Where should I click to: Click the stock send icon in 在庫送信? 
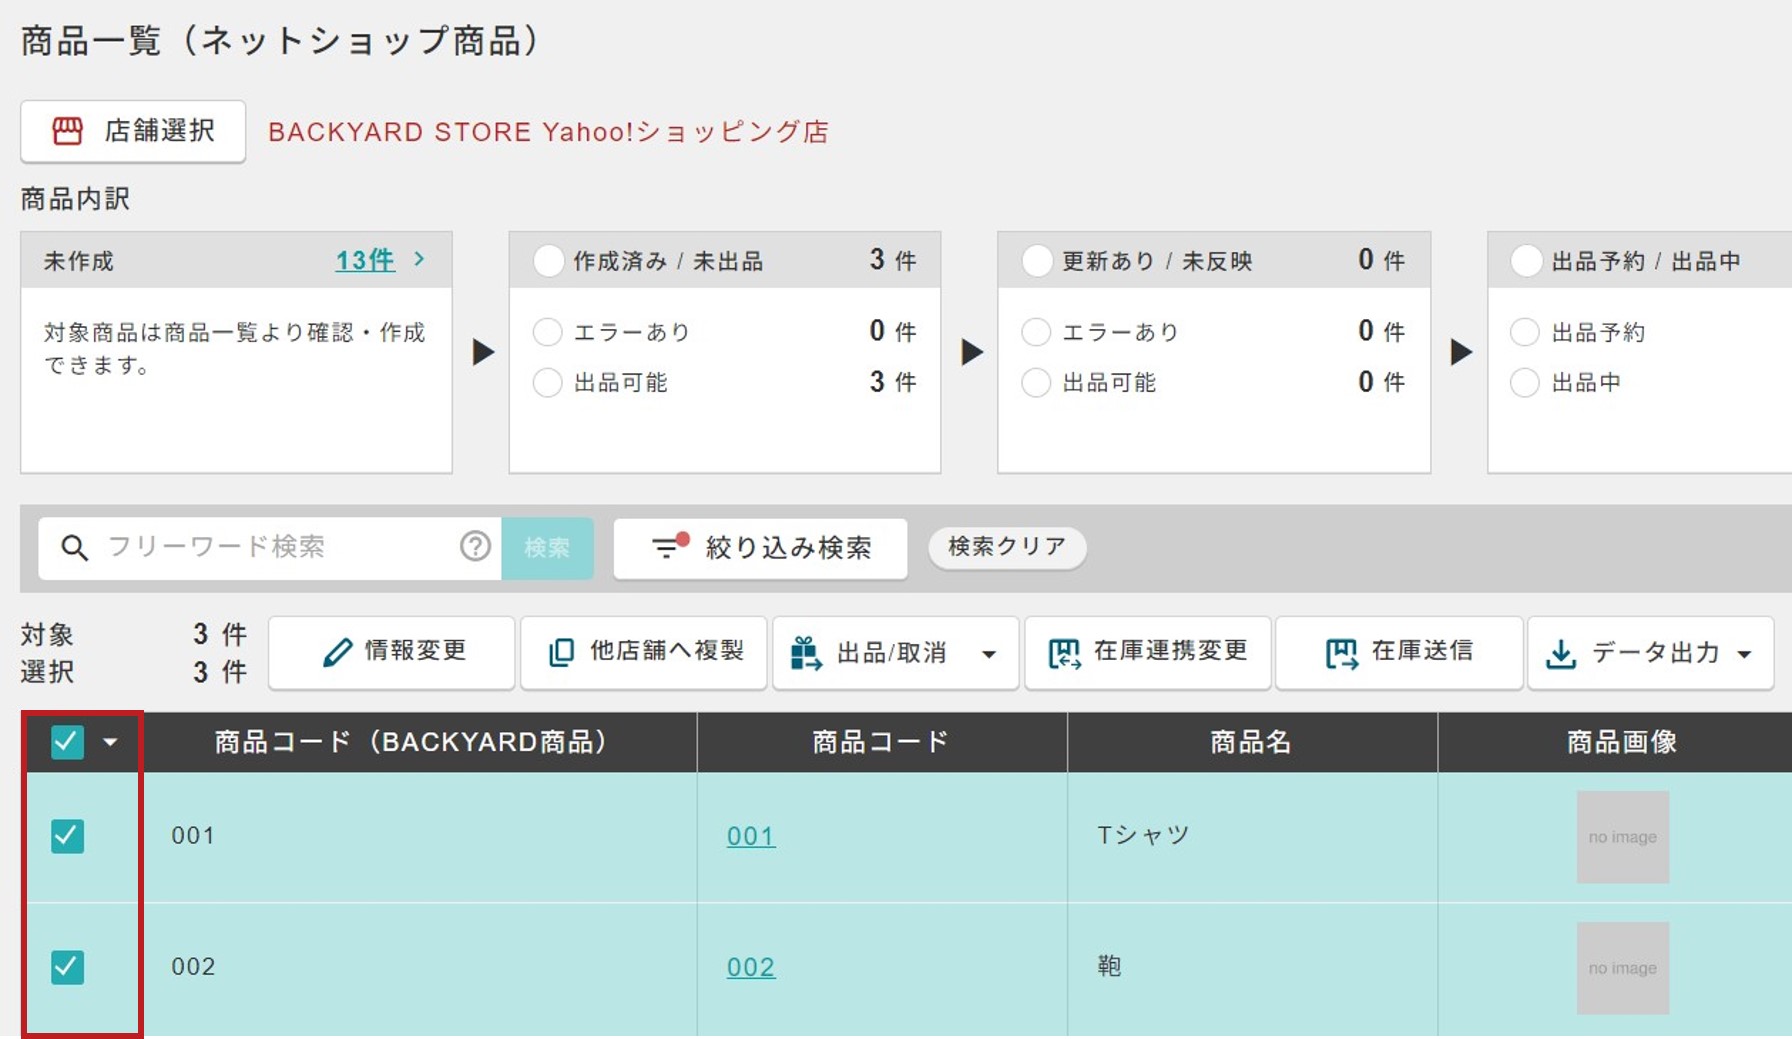tap(1342, 653)
